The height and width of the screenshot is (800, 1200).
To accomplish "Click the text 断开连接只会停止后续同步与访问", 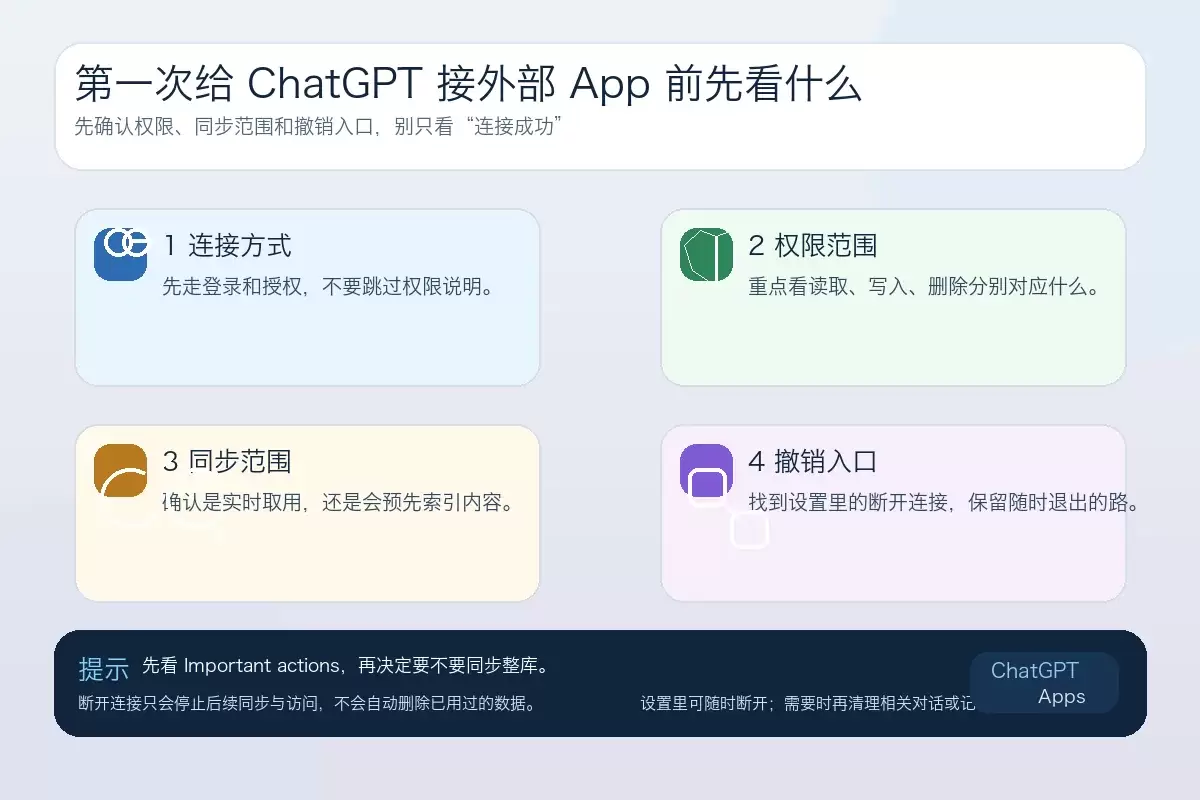I will [x=198, y=704].
